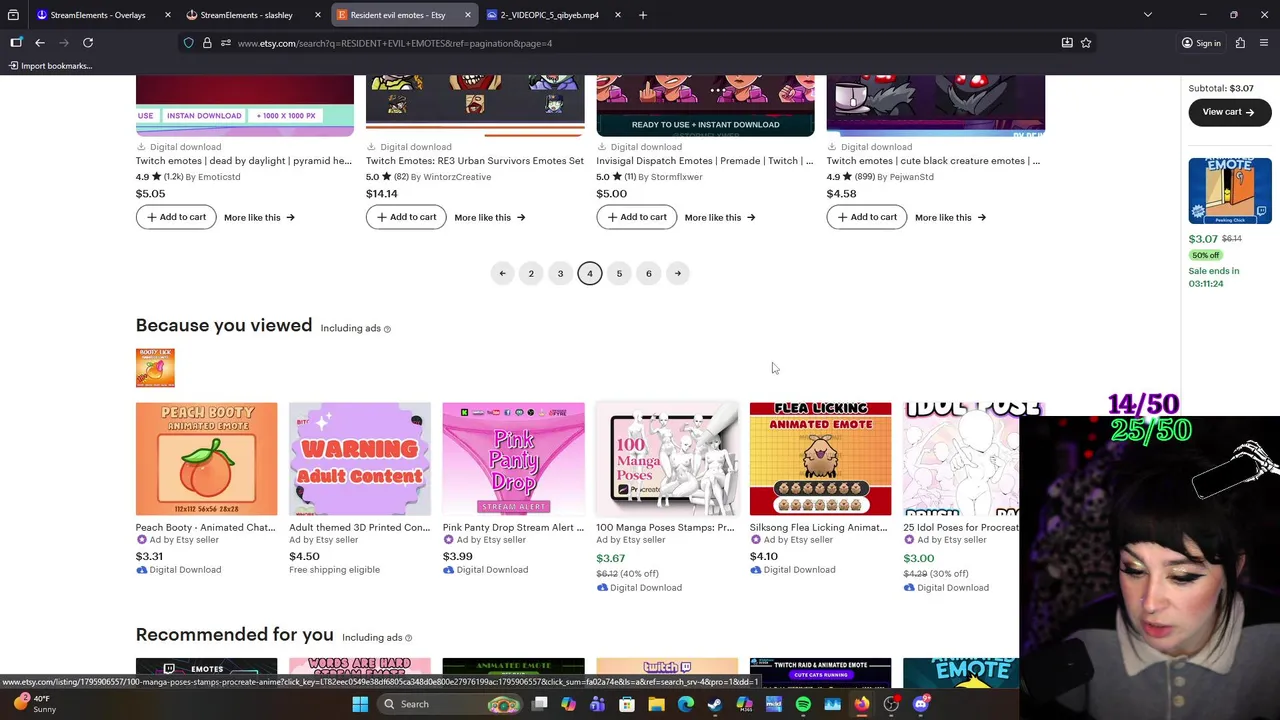Add Twitch emotes dead by daylight to cart
This screenshot has width=1280, height=720.
tap(176, 217)
